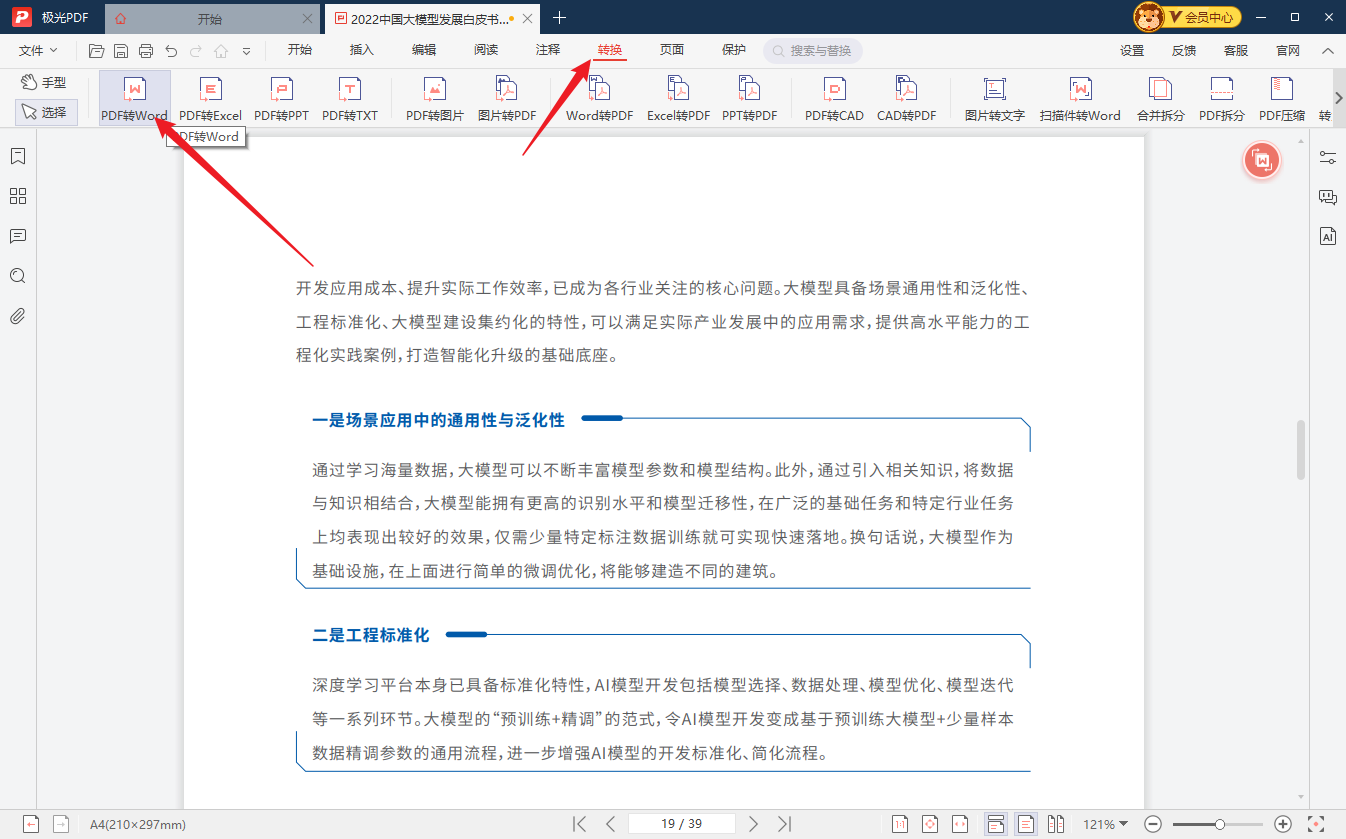Click the zoom slider handle in status bar
The image size is (1346, 839).
pos(1220,824)
